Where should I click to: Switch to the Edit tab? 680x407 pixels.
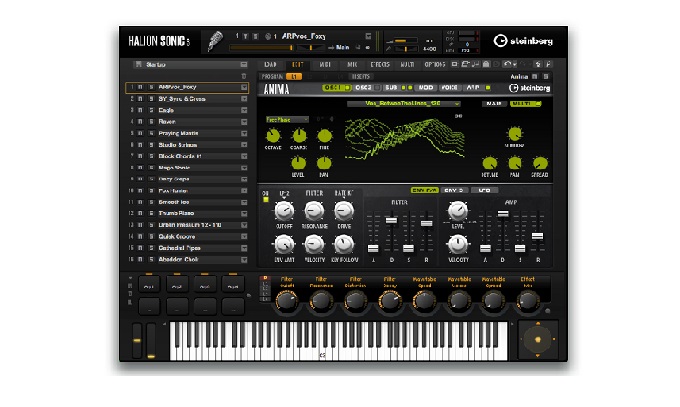pyautogui.click(x=298, y=65)
